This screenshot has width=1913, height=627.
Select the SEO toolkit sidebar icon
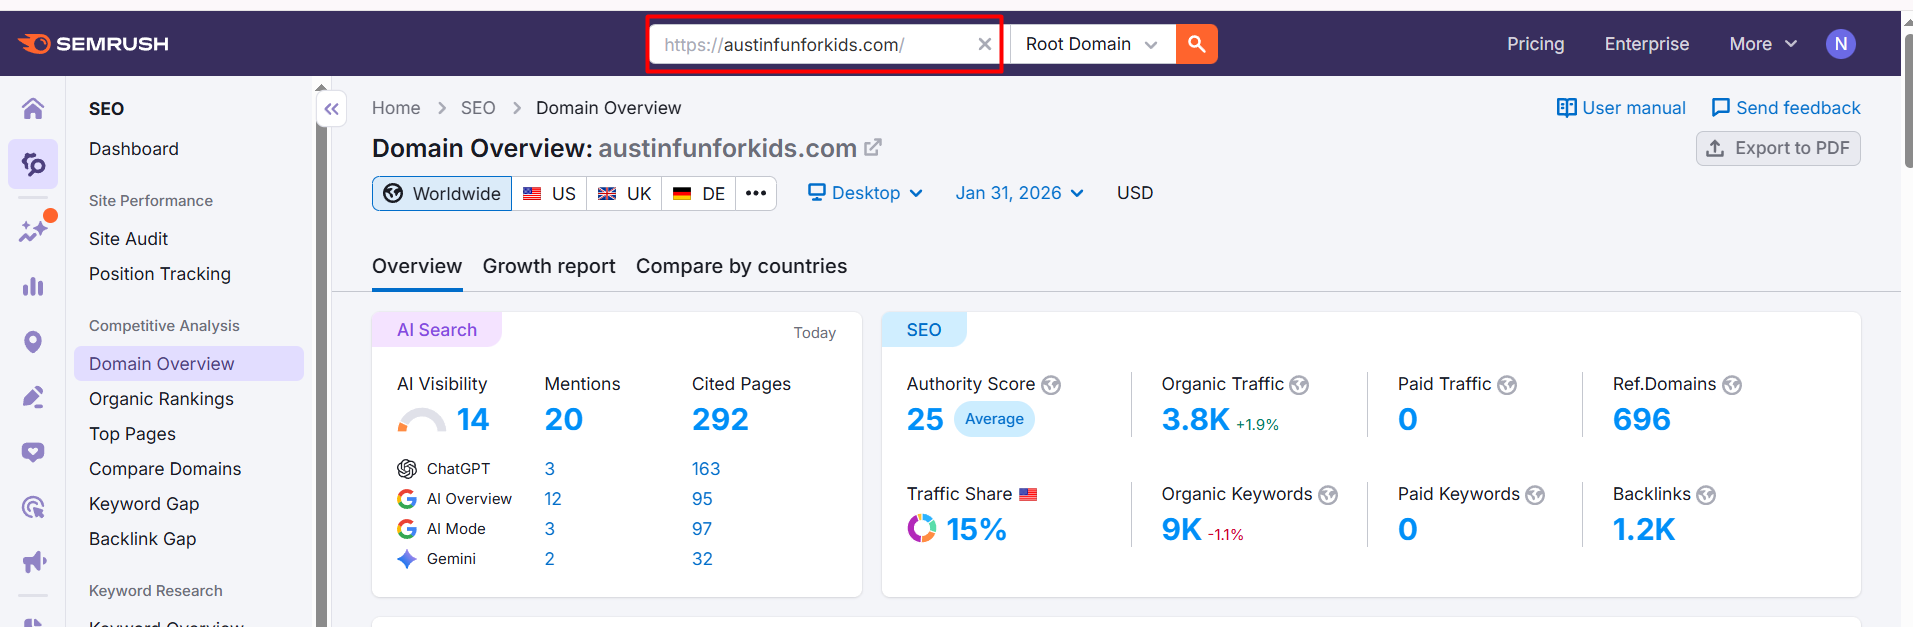[x=33, y=164]
